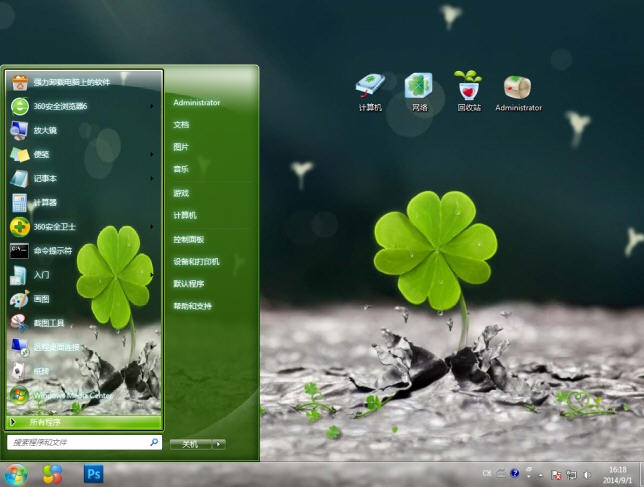Expand the 记事本 jump list arrow
Viewport: 644px width, 487px height.
(152, 178)
